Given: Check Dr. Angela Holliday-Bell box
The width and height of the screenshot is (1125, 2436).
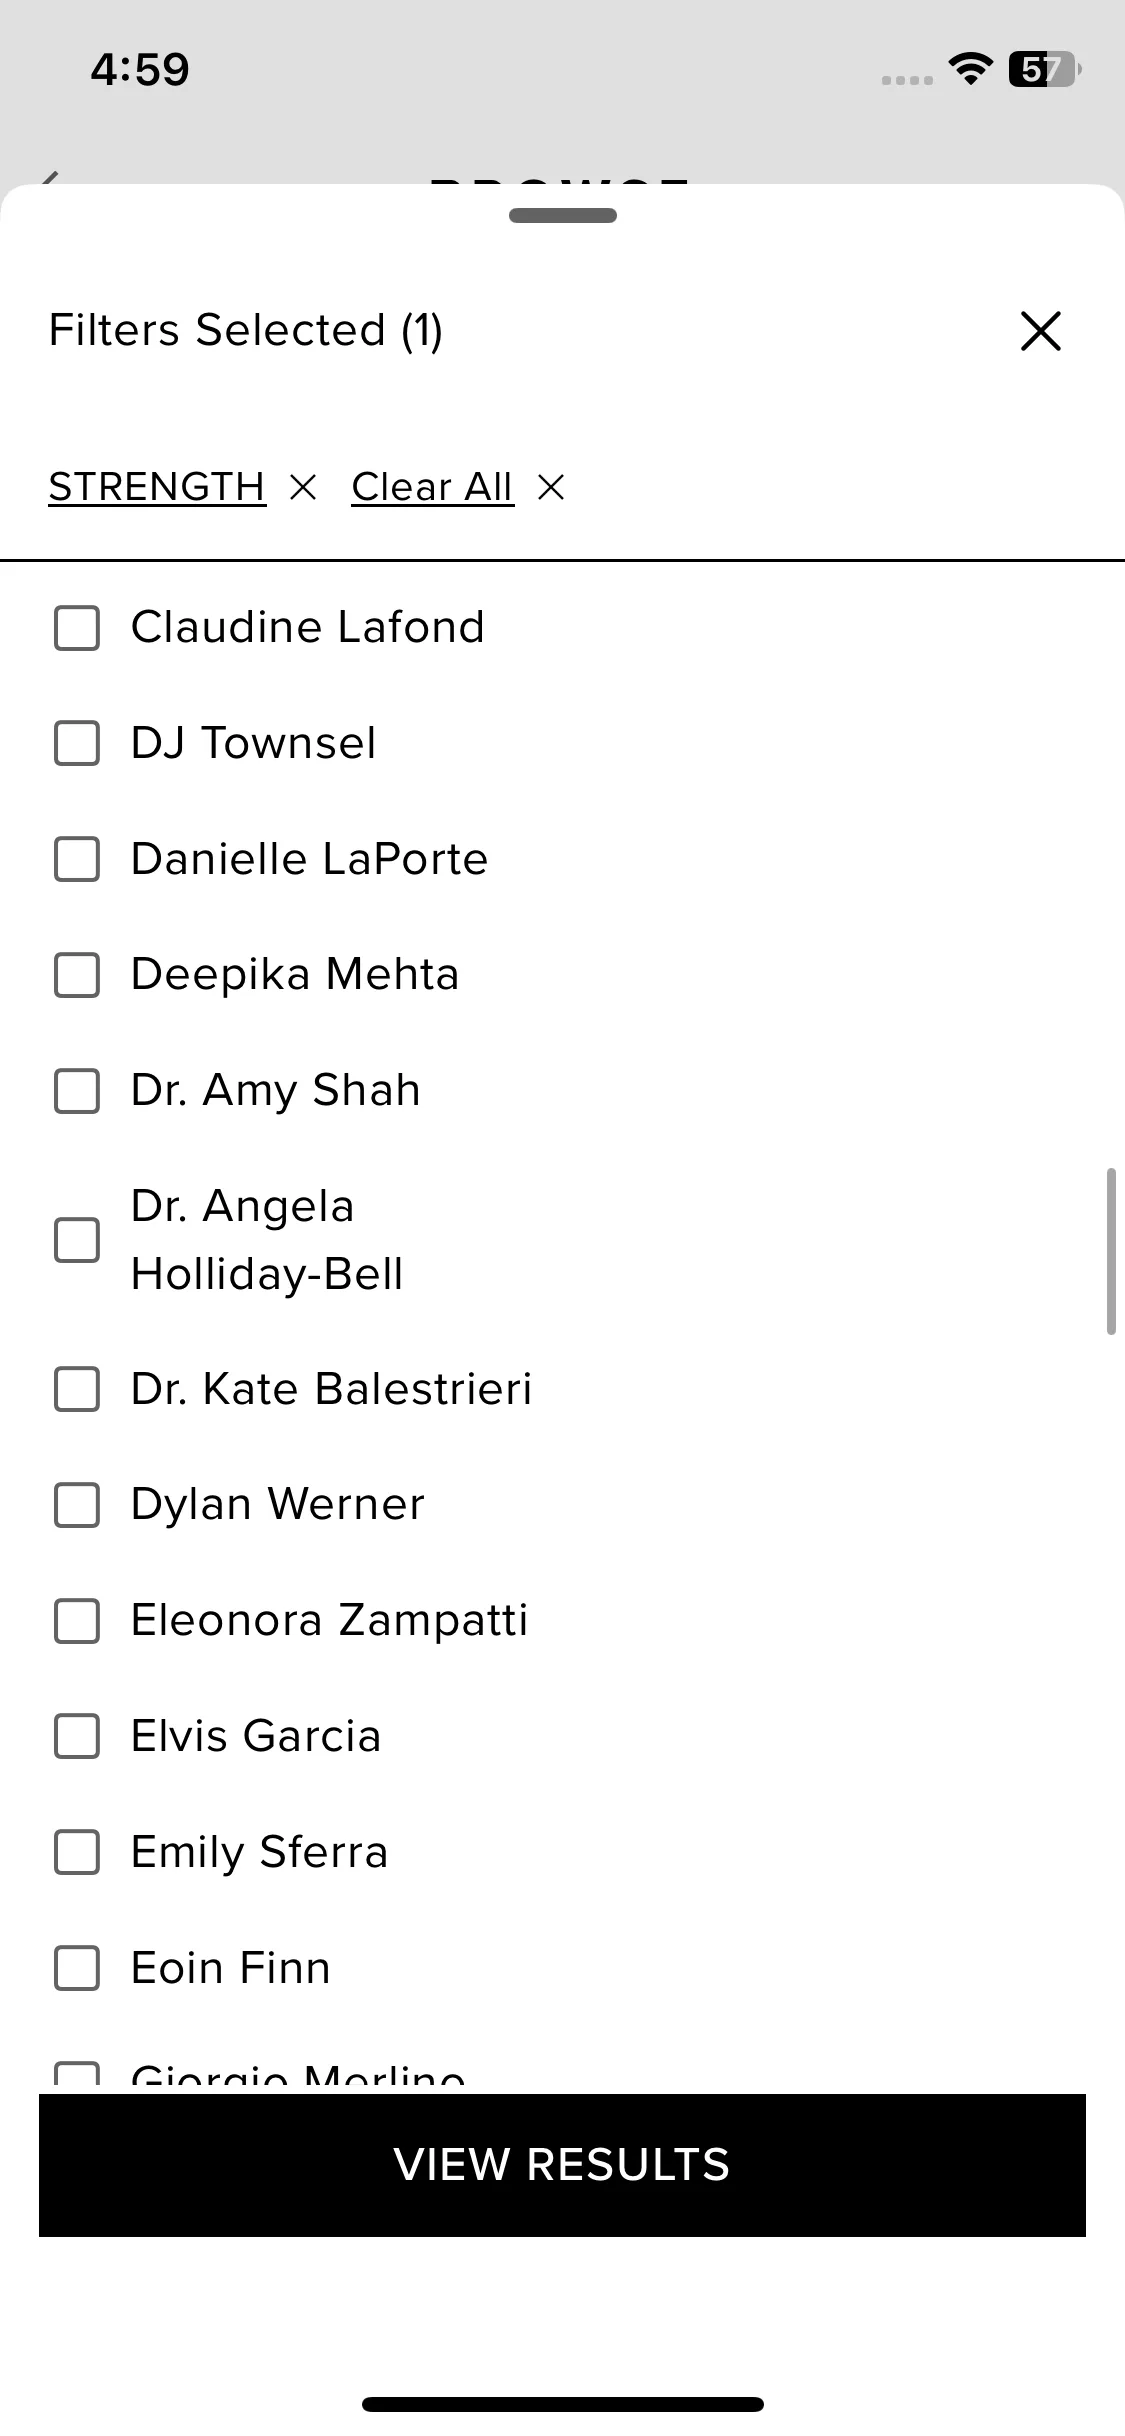Looking at the screenshot, I should point(77,1240).
